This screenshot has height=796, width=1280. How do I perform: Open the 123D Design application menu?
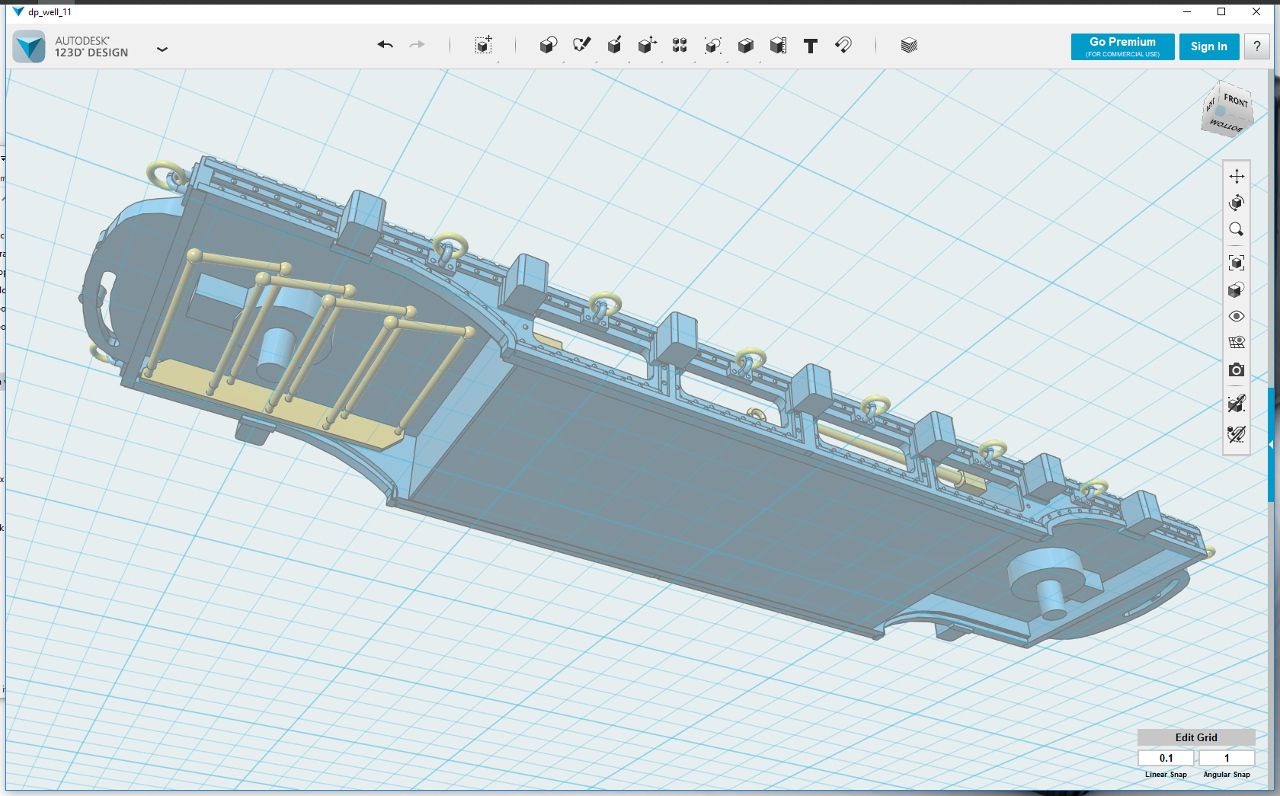click(162, 48)
